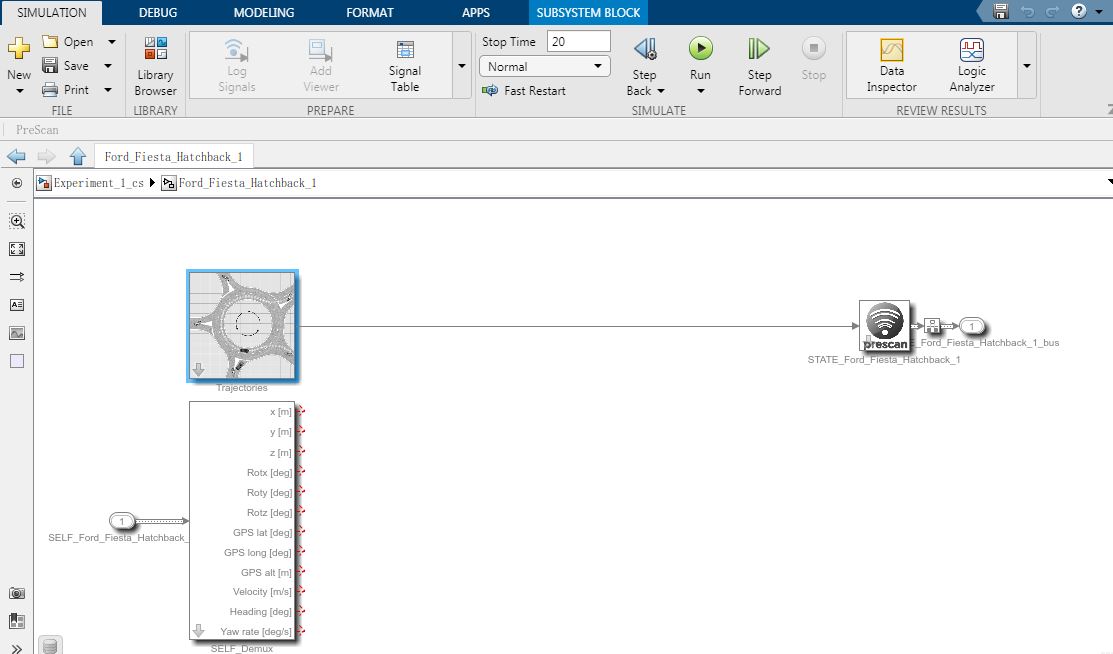This screenshot has width=1113, height=654.
Task: Expand the Open dropdown arrow
Action: tap(111, 42)
